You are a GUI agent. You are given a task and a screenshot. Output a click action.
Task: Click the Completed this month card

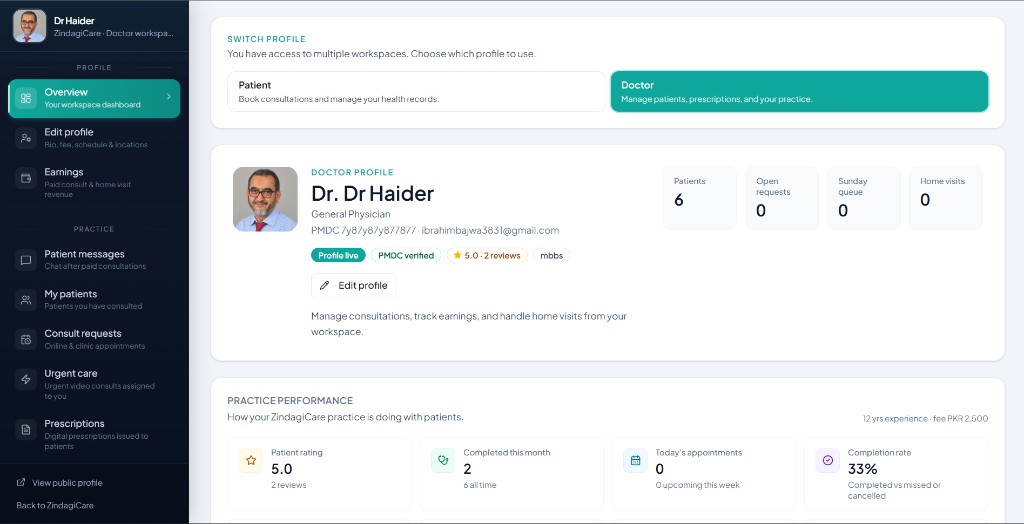pos(511,474)
